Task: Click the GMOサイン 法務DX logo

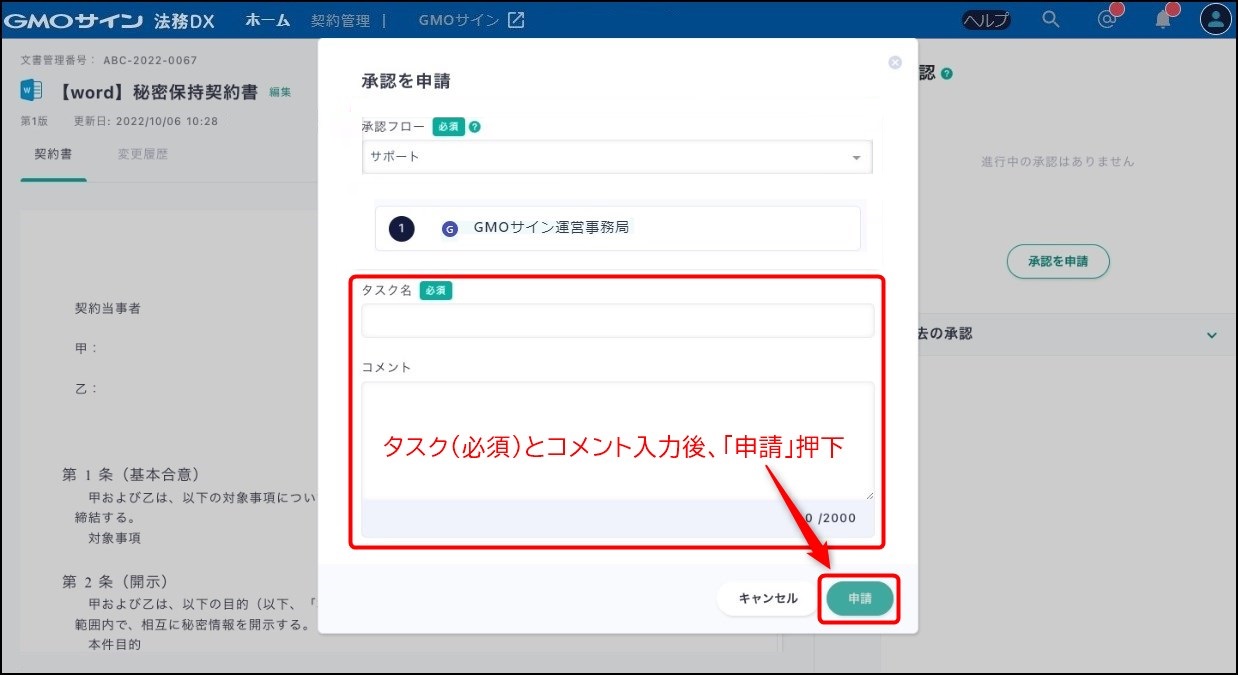Action: coord(117,20)
